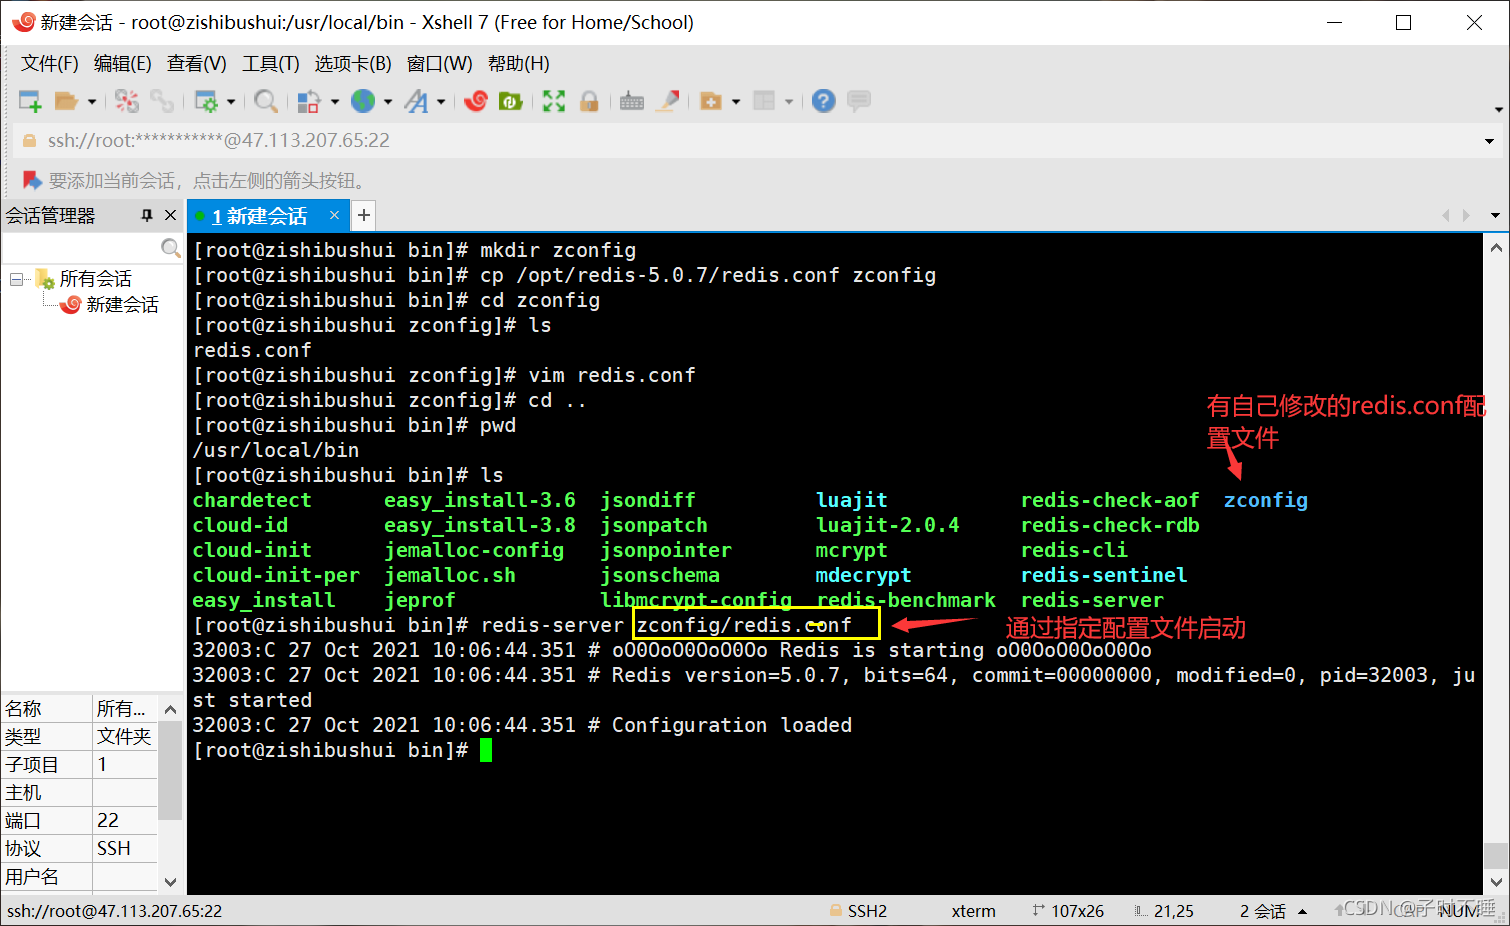Launch Xmanager via red swirl icon
The width and height of the screenshot is (1510, 926).
click(x=476, y=101)
